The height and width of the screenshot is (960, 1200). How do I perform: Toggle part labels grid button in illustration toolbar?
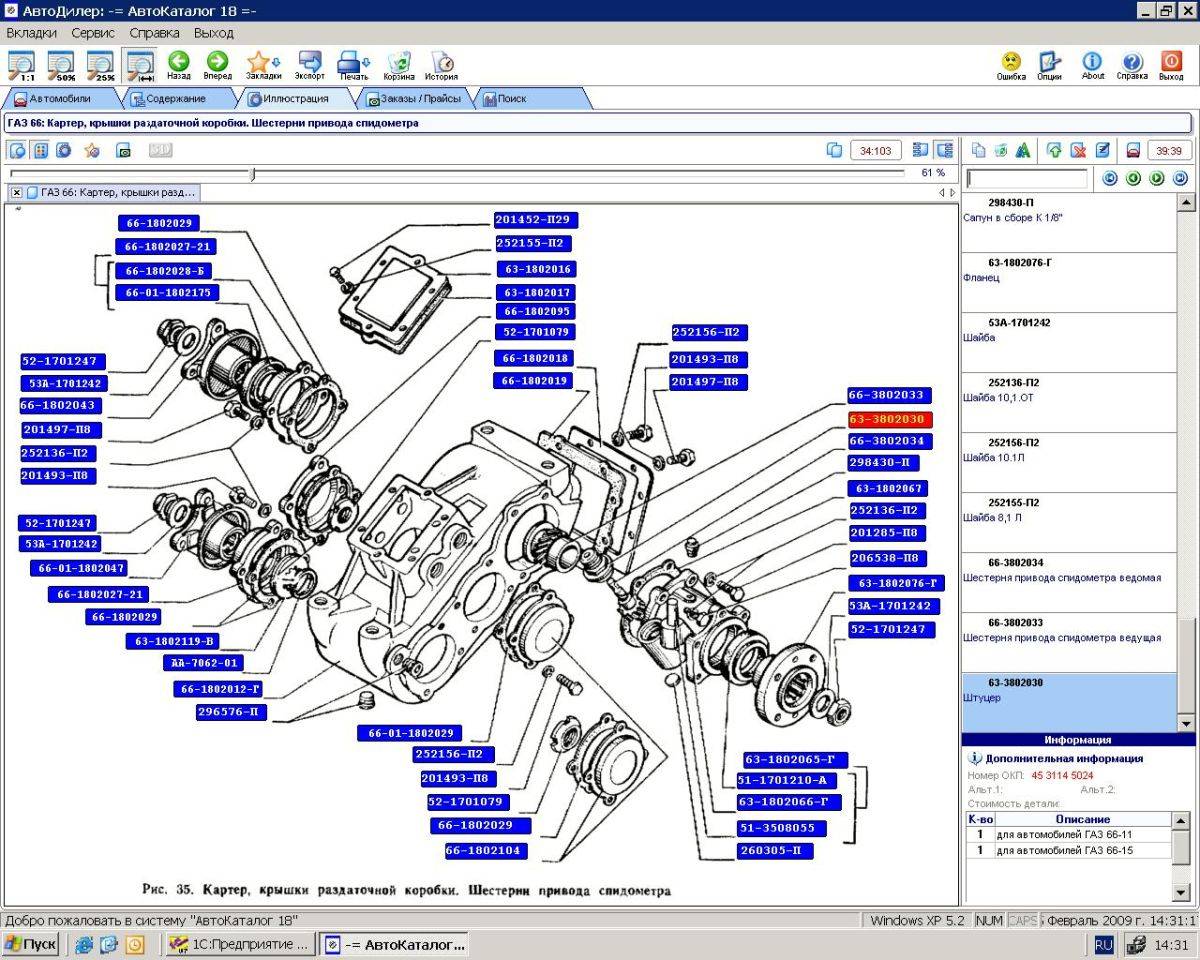click(41, 150)
